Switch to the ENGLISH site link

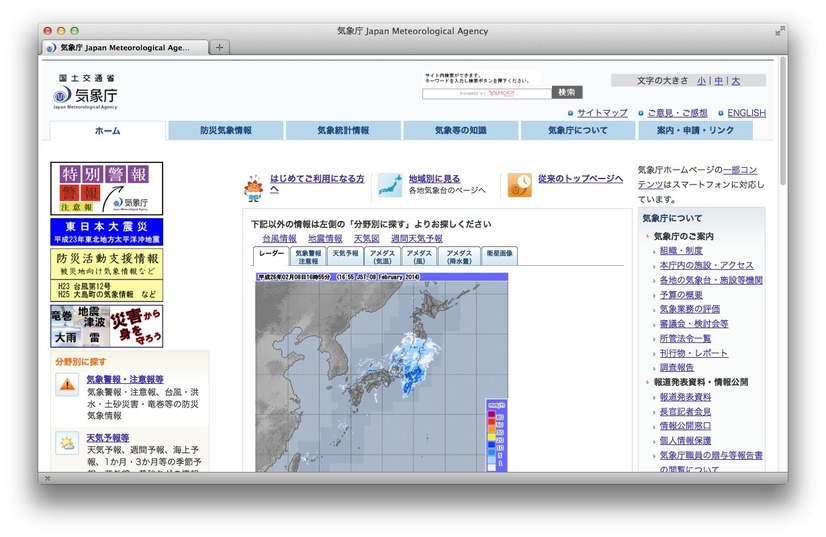click(746, 113)
